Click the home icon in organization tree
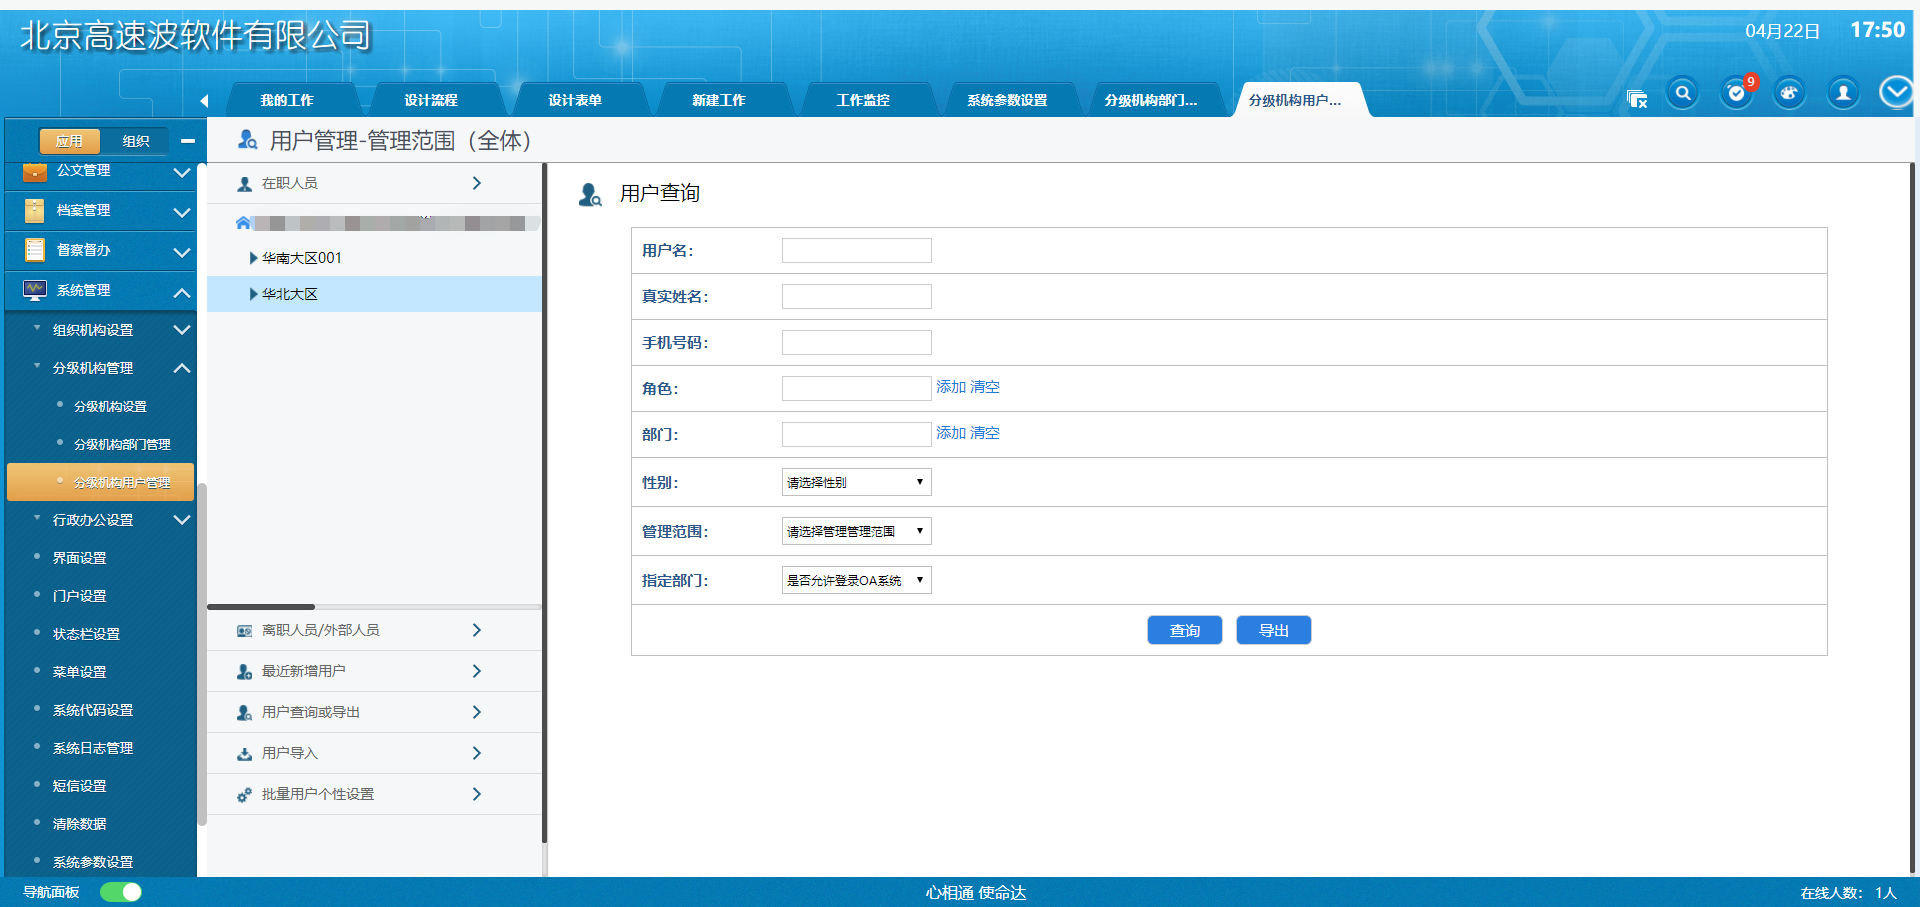The height and width of the screenshot is (907, 1920). click(x=243, y=223)
